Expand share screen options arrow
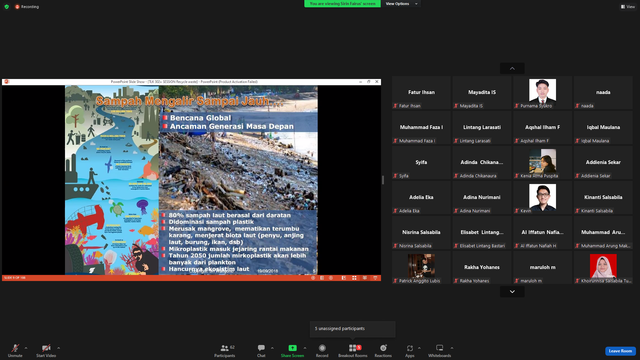 (305, 348)
